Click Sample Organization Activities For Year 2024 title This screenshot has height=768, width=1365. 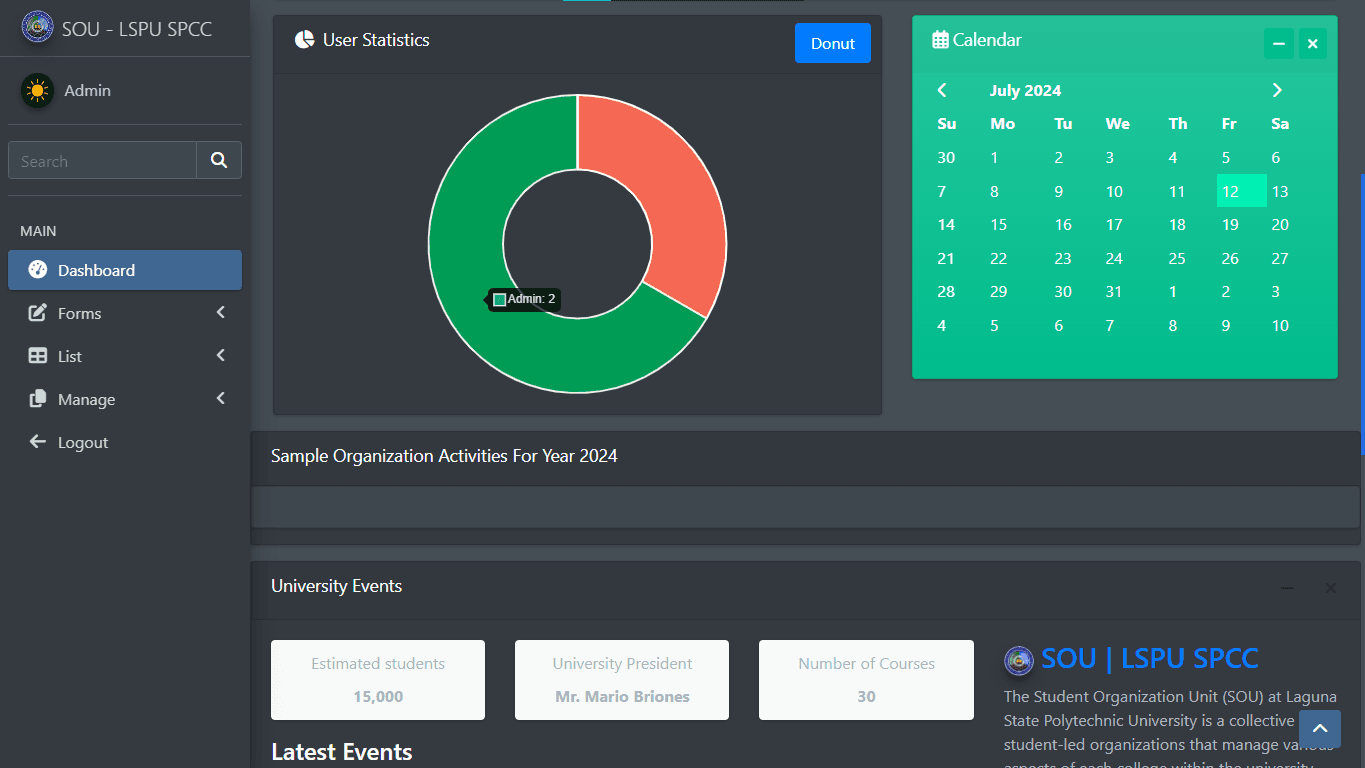click(x=444, y=456)
